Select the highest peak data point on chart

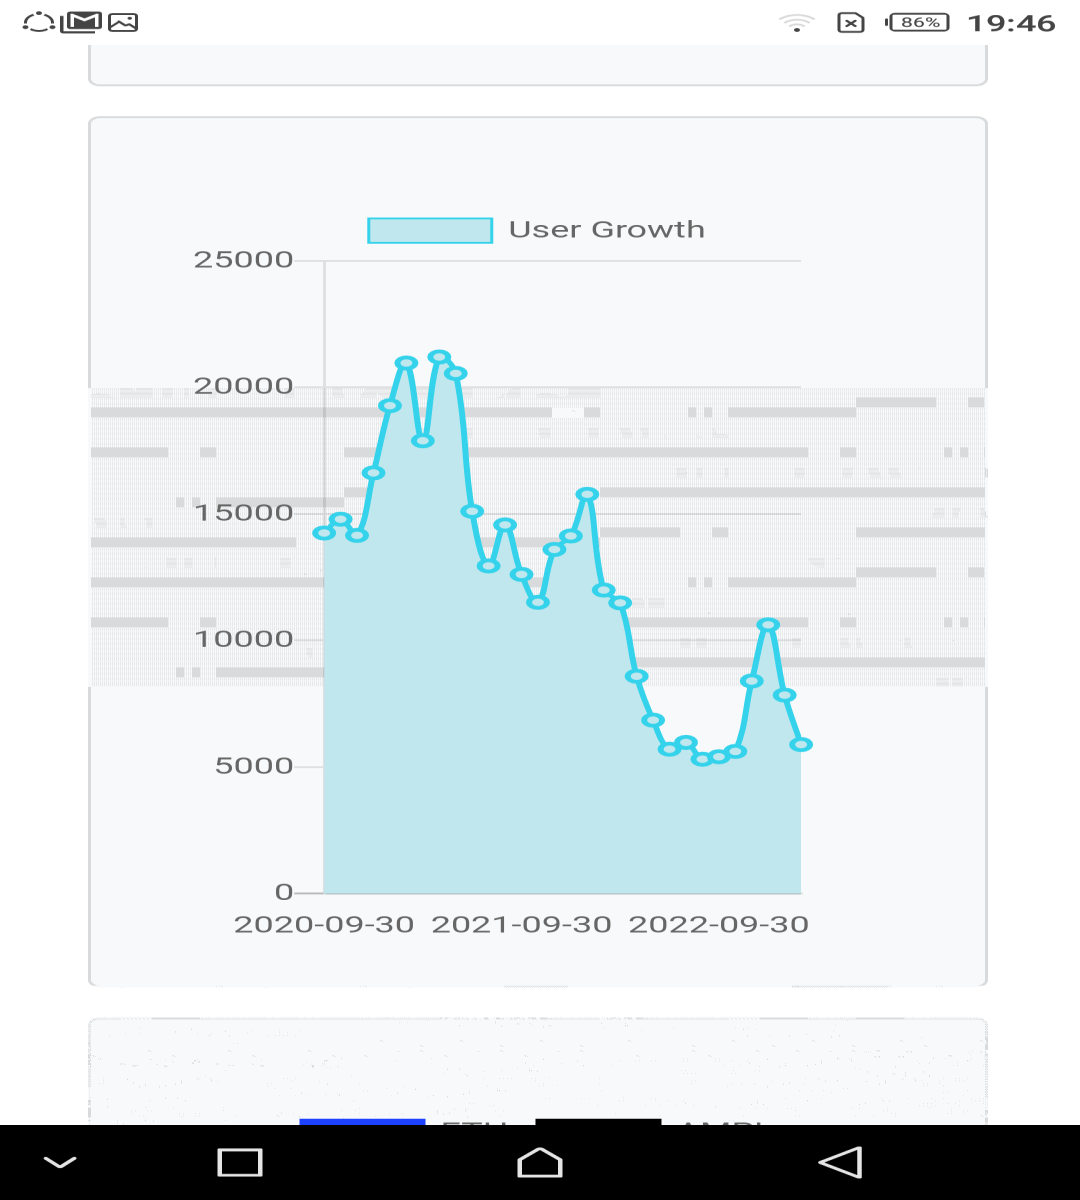click(439, 357)
